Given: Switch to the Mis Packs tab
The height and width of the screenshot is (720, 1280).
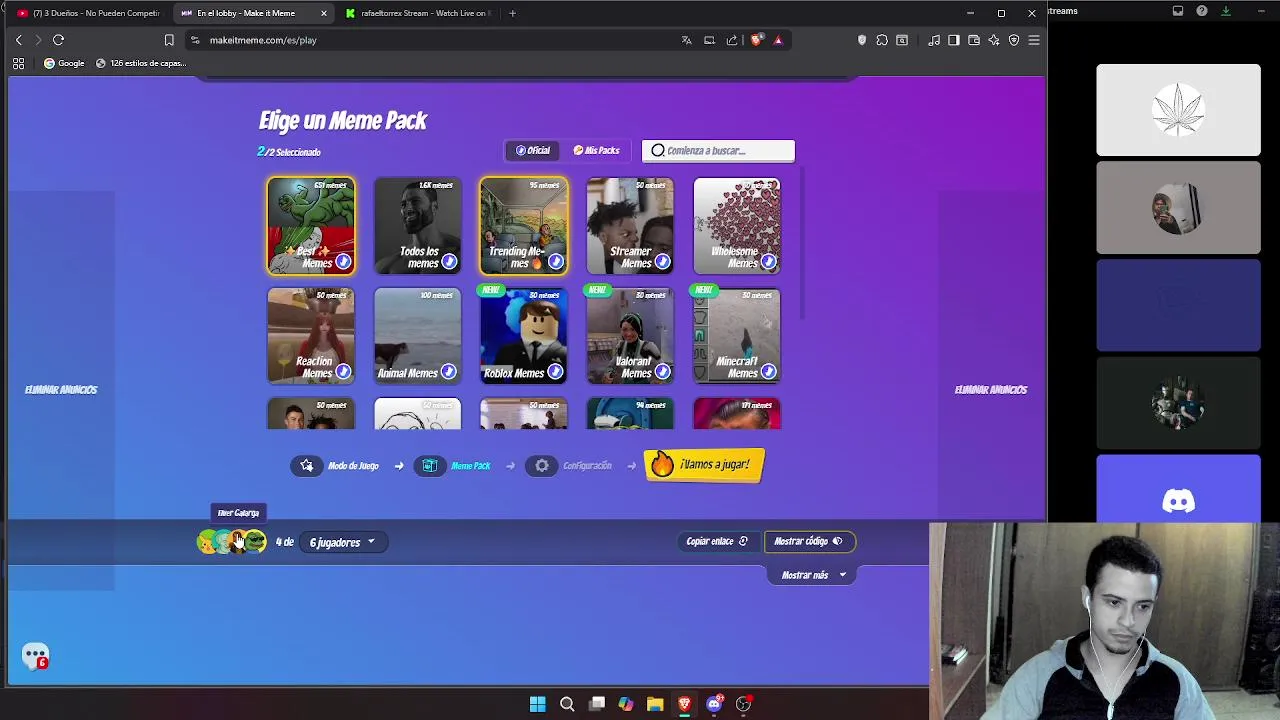Looking at the screenshot, I should tap(596, 150).
